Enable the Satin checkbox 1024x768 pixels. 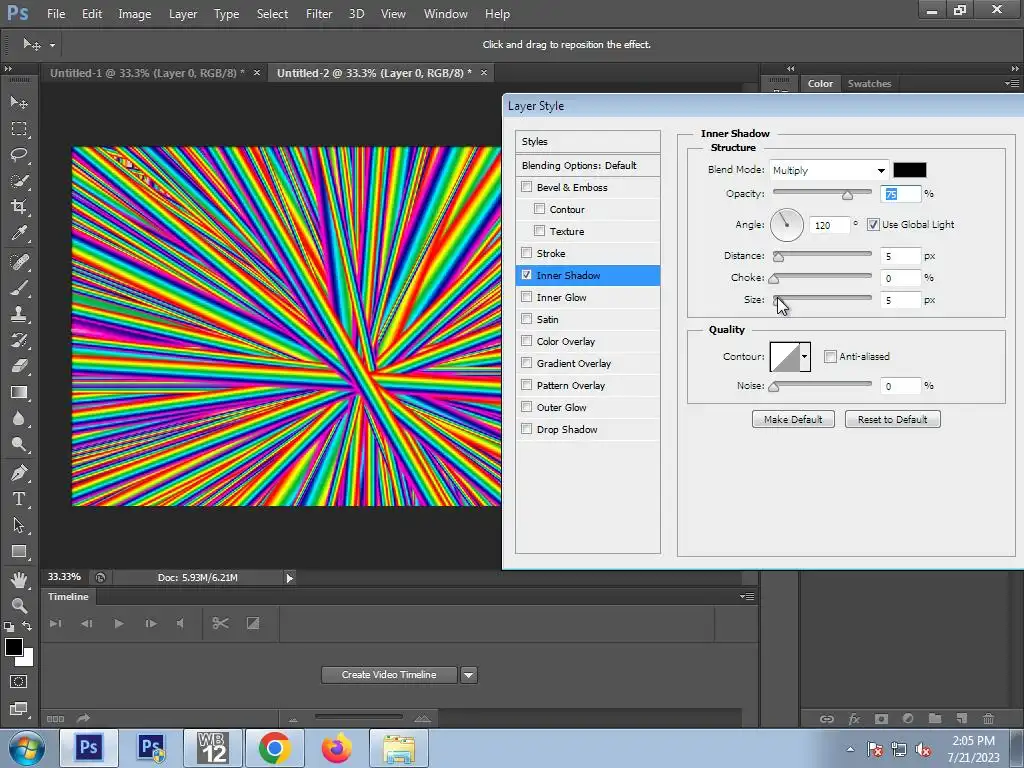(x=526, y=319)
